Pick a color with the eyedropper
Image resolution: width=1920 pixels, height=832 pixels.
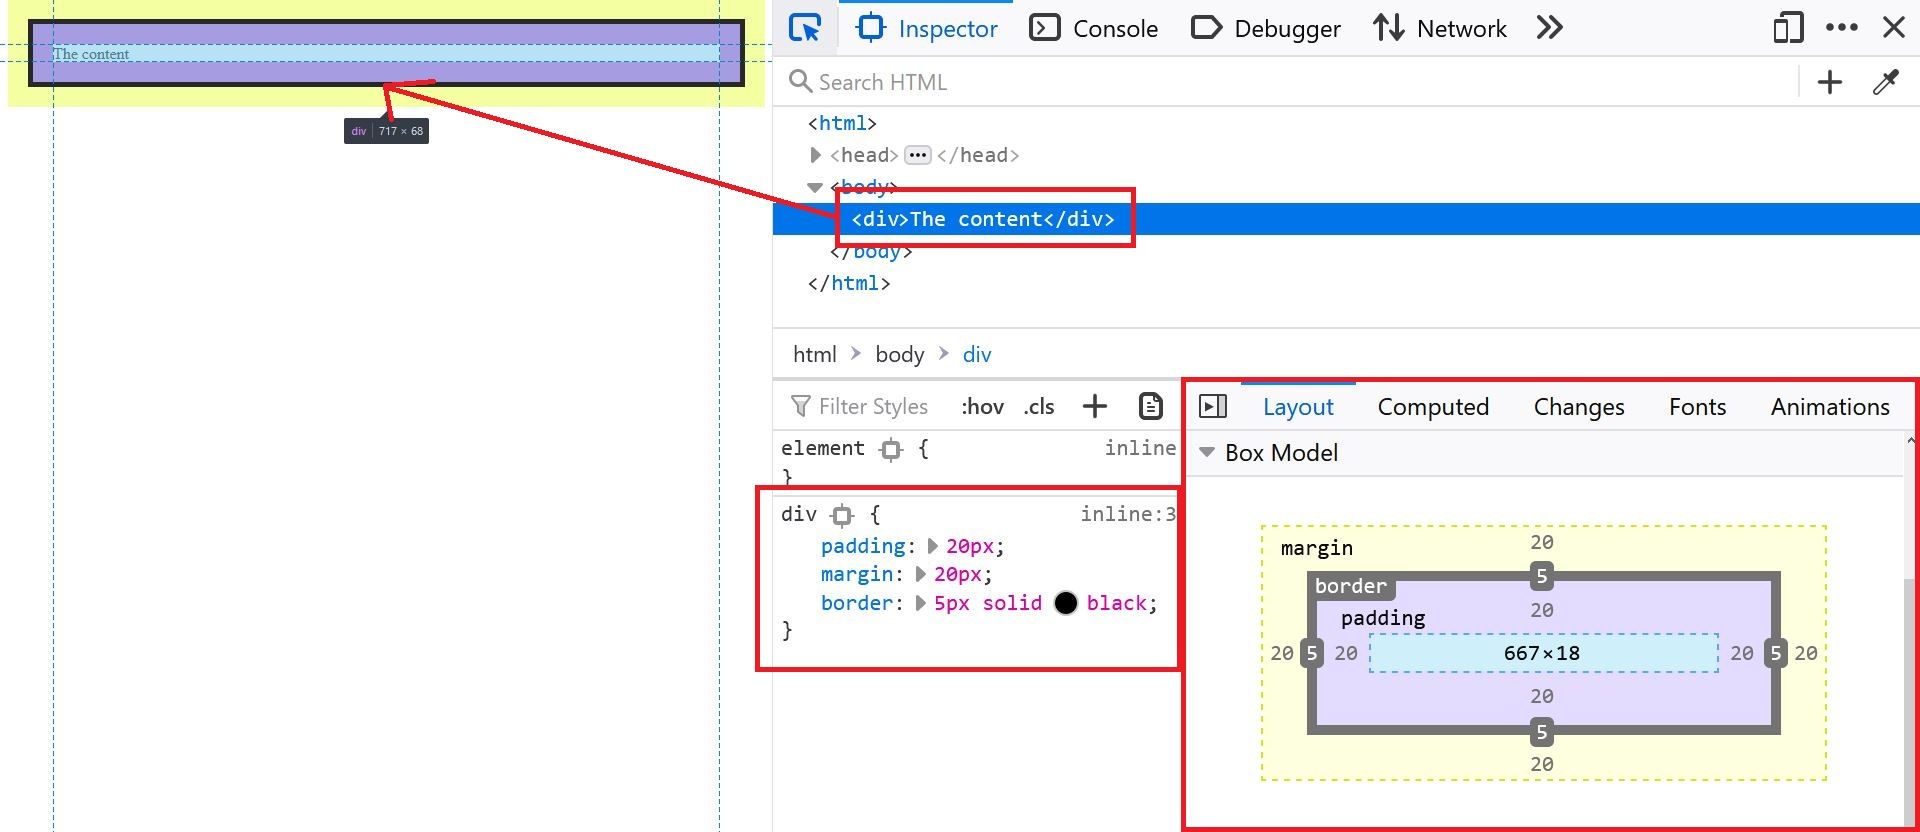(1886, 82)
